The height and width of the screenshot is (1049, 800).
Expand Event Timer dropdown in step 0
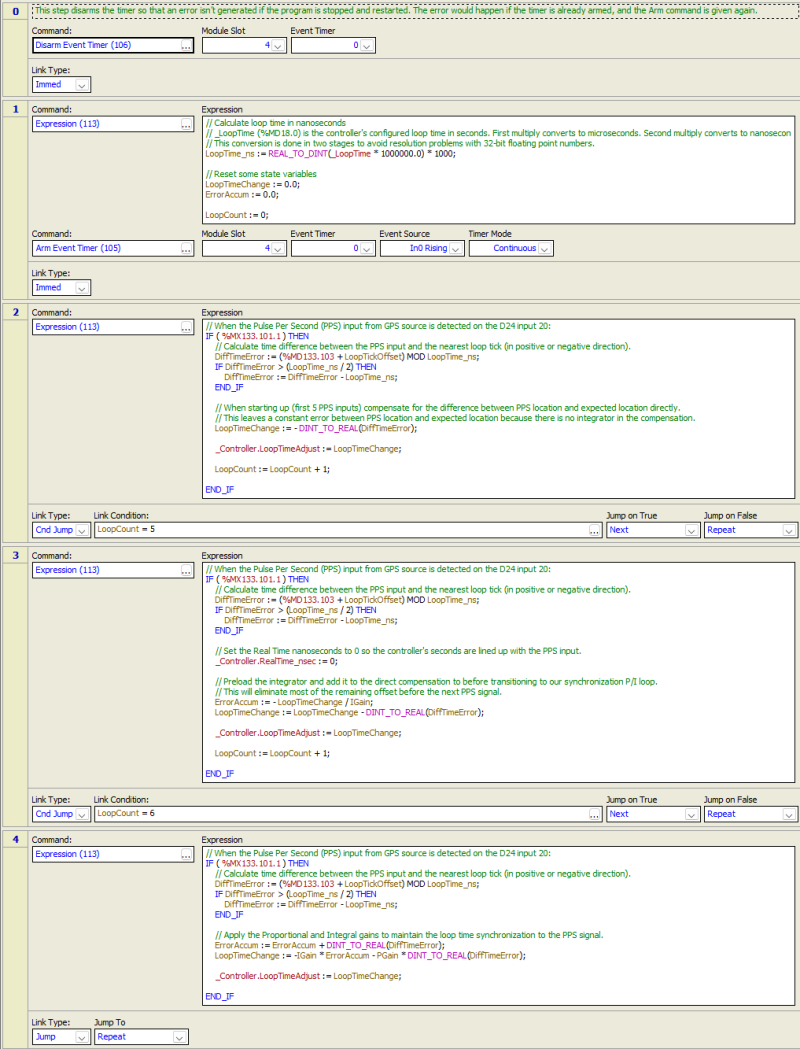click(x=367, y=45)
